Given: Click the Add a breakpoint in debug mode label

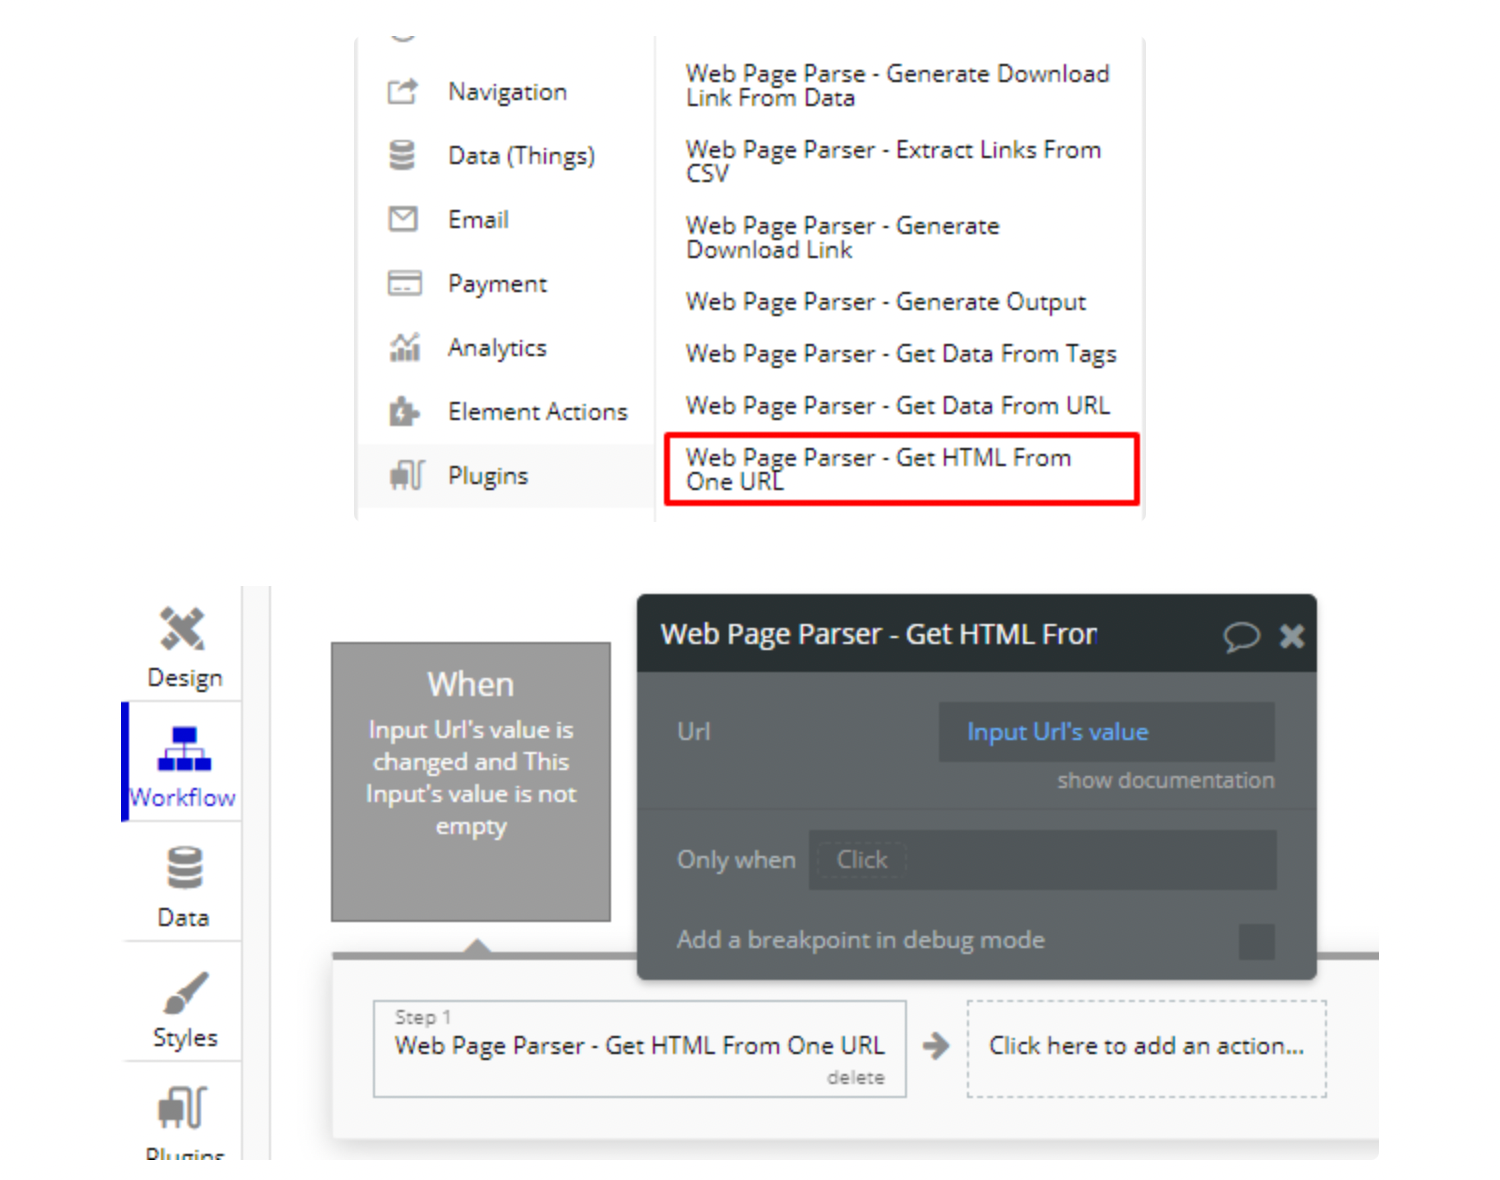Looking at the screenshot, I should coord(860,940).
